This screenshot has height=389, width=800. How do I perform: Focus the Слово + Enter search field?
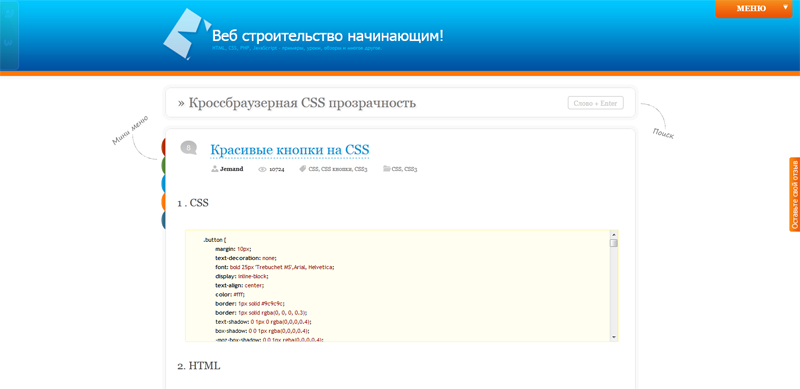pyautogui.click(x=595, y=103)
